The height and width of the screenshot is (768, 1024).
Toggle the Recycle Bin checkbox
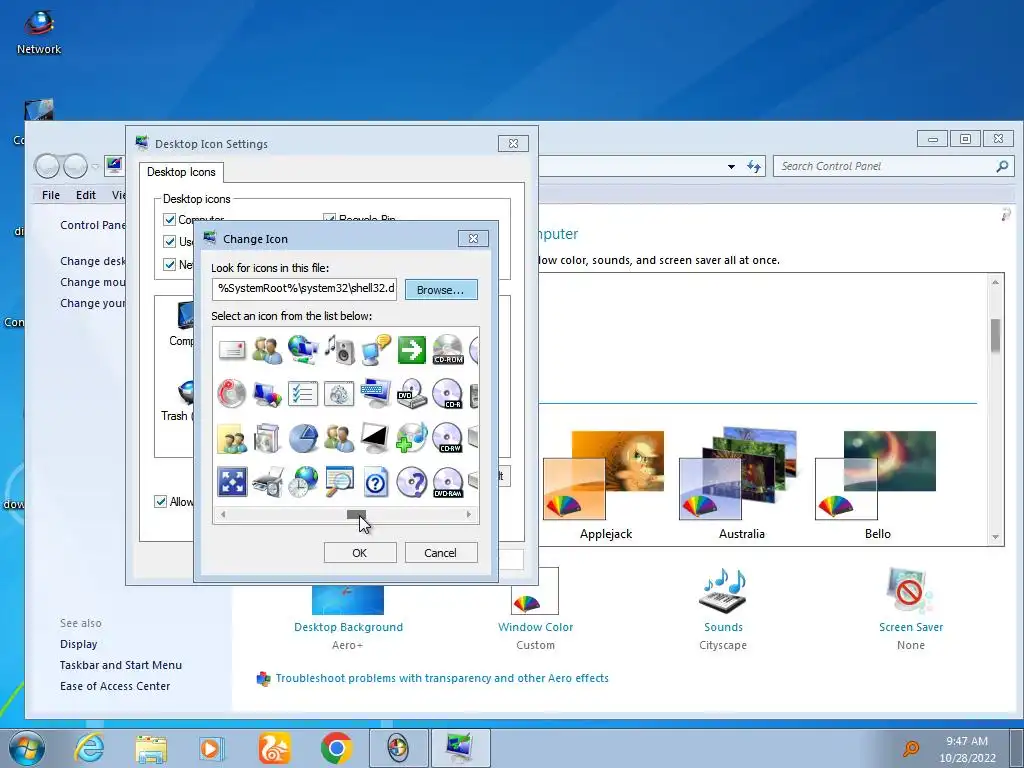pyautogui.click(x=330, y=219)
